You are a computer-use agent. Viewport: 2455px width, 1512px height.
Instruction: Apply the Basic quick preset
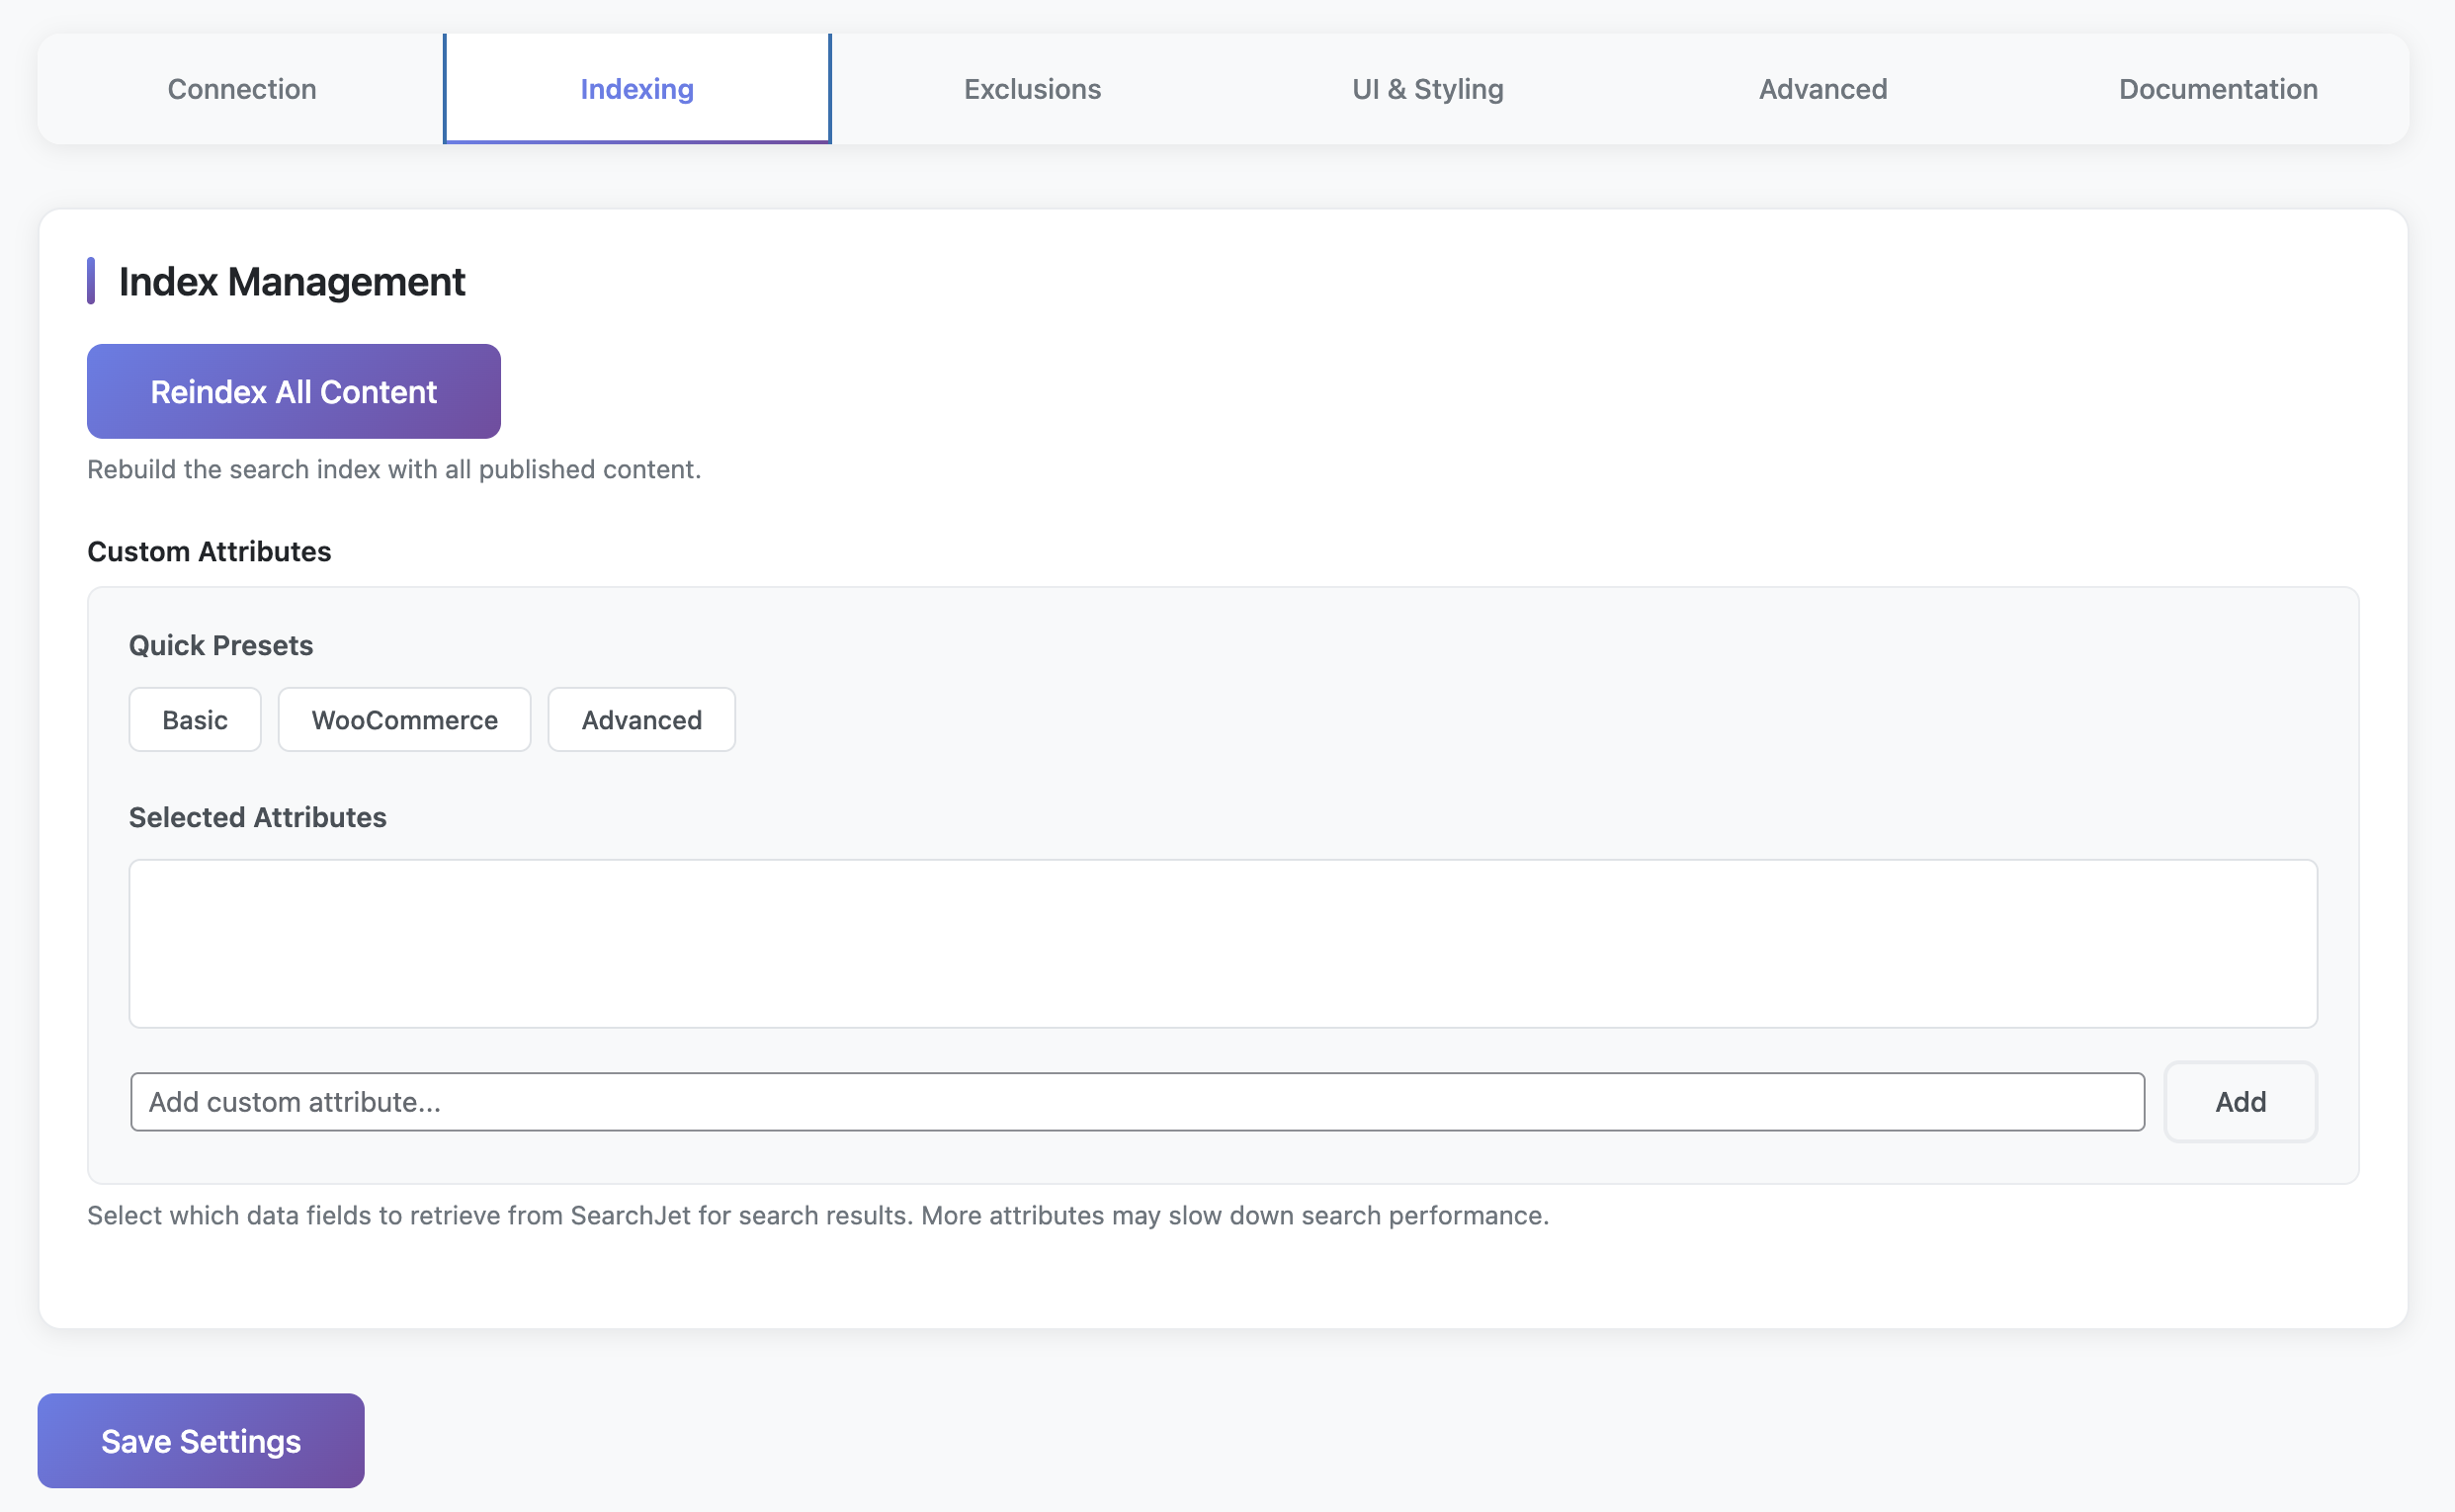tap(194, 719)
